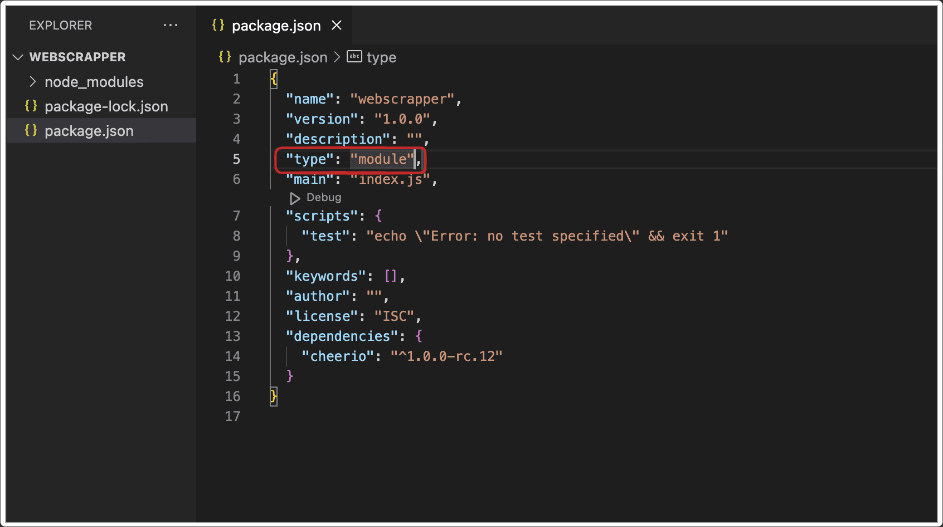Close the package.json tab

337,25
